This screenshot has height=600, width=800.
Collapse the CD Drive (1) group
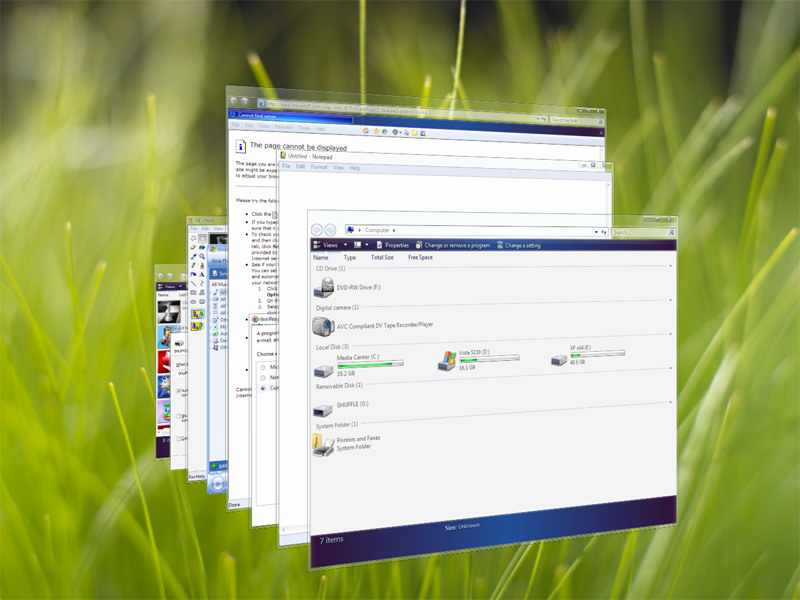[670, 266]
